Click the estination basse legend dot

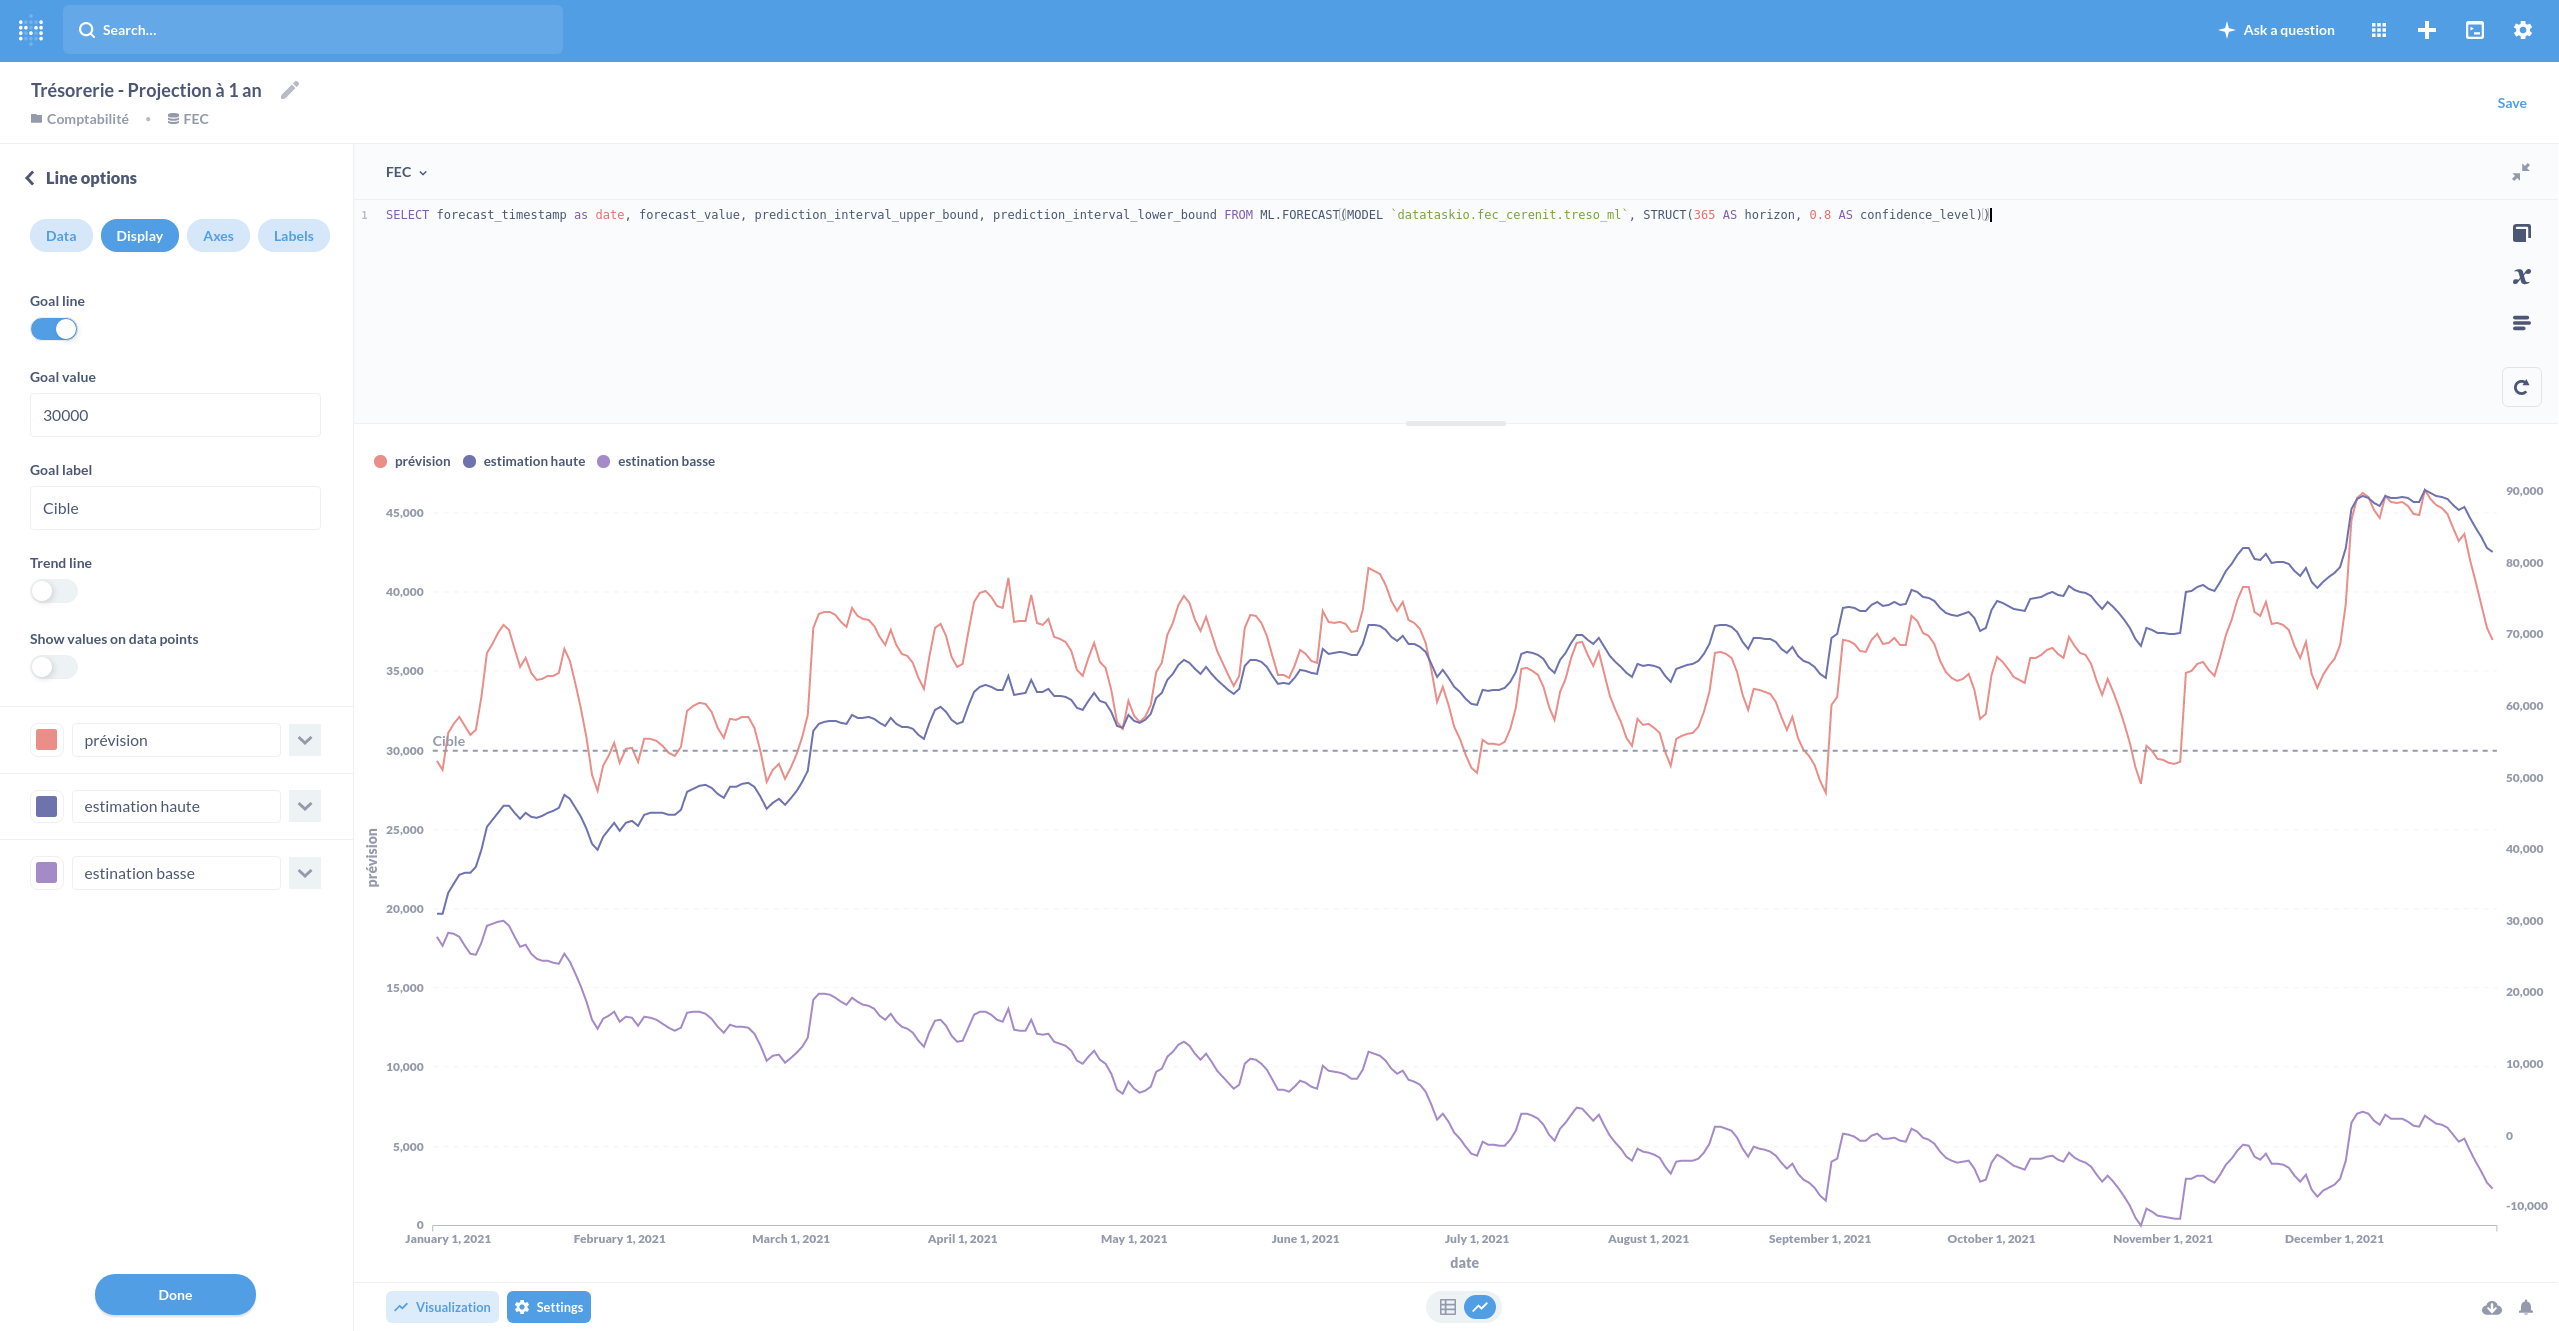(x=603, y=461)
